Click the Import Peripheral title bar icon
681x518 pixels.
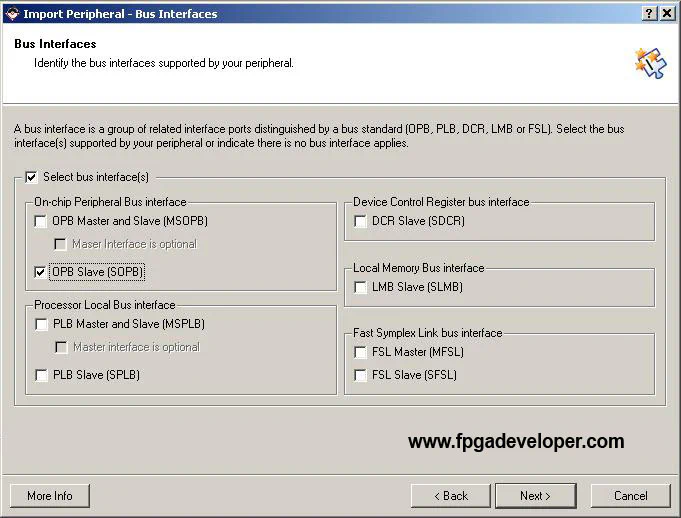(11, 13)
